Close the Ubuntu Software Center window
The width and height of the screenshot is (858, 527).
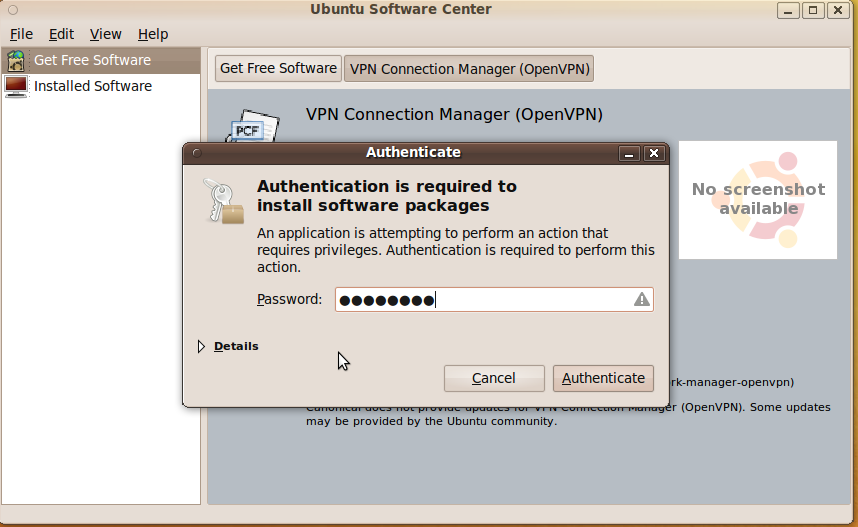pyautogui.click(x=838, y=10)
